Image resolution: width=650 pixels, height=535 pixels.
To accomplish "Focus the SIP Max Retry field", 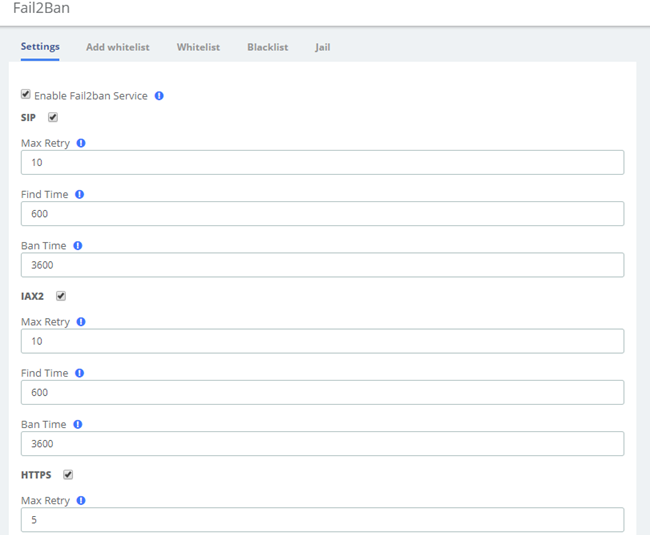I will click(323, 162).
